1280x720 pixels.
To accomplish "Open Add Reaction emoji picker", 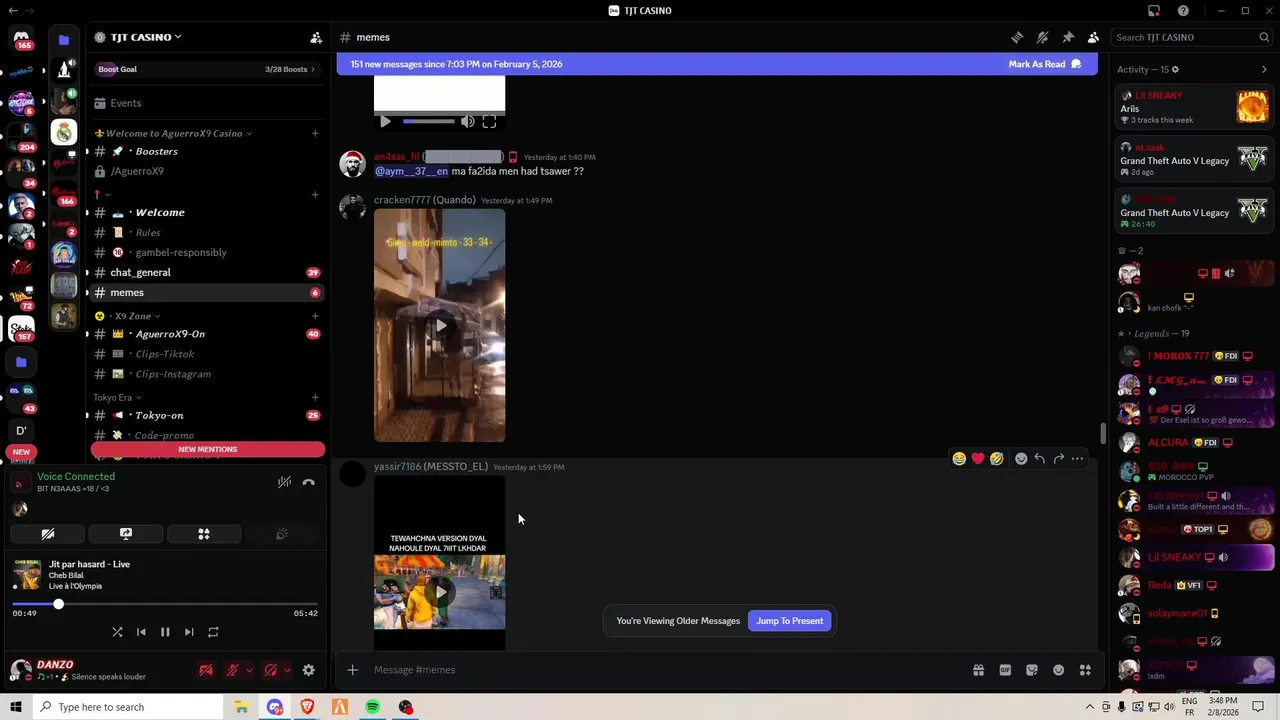I will (1021, 458).
